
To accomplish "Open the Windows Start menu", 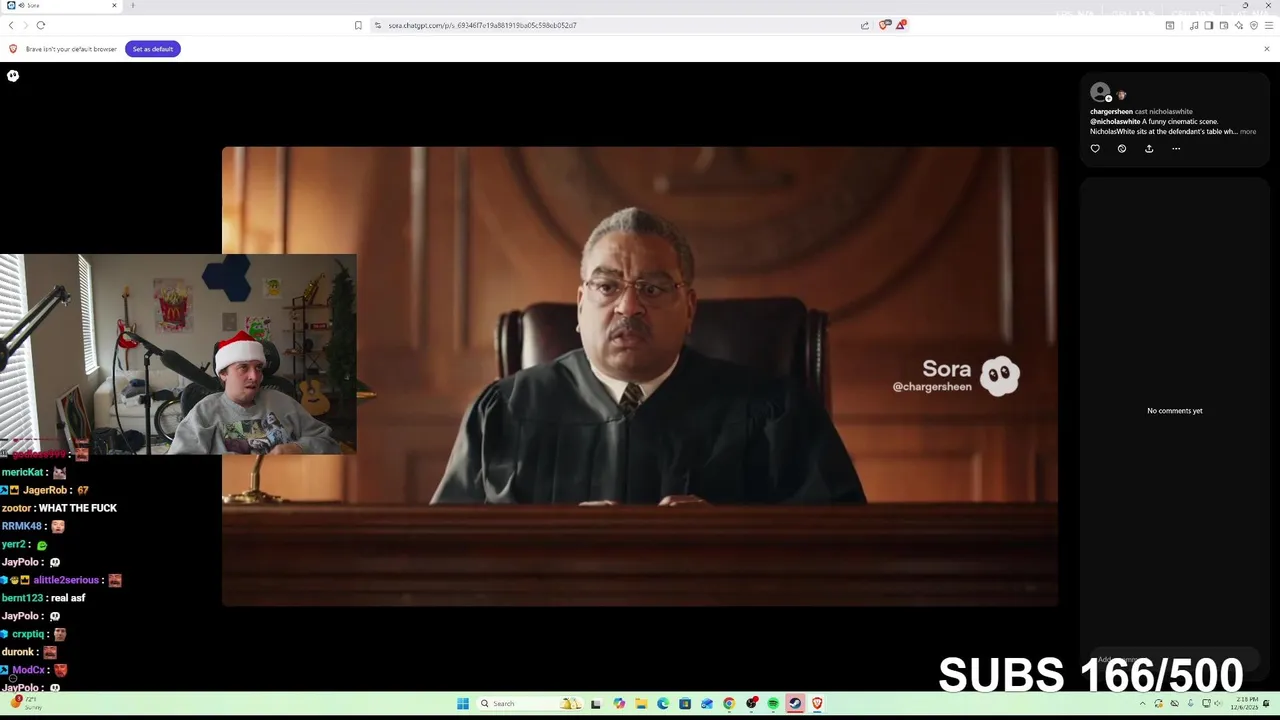I will pyautogui.click(x=463, y=703).
